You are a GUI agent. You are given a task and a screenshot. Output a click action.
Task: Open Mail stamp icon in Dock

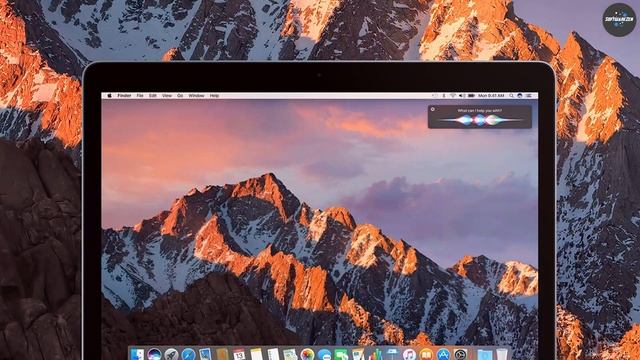click(205, 354)
